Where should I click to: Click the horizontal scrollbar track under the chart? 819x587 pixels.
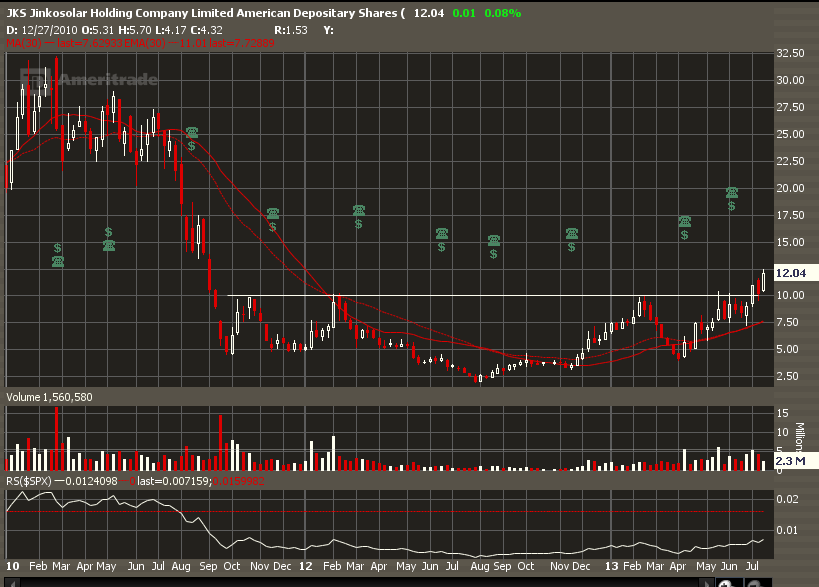(360, 583)
